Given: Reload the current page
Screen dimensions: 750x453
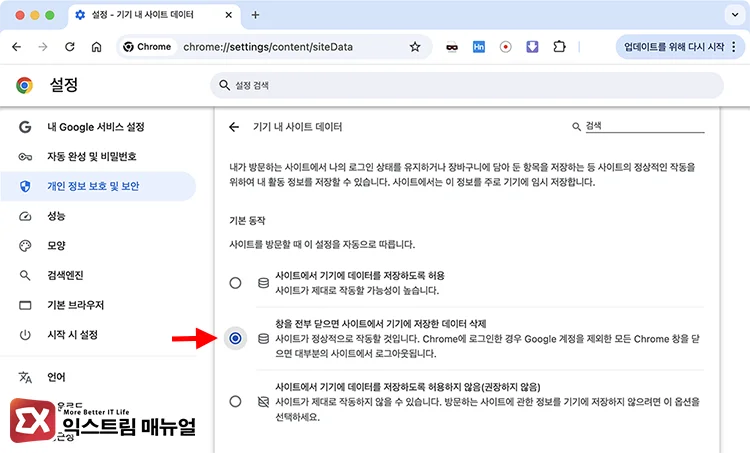Looking at the screenshot, I should coord(70,47).
